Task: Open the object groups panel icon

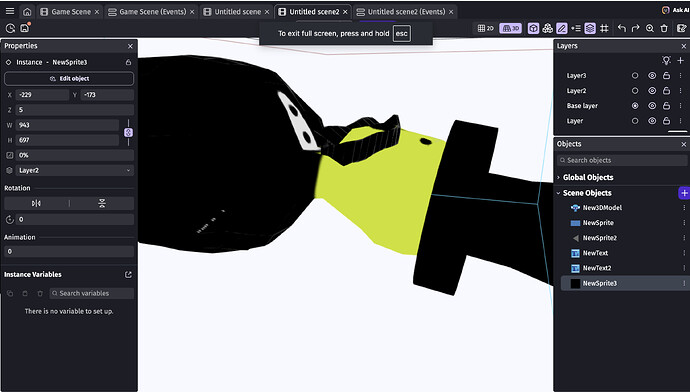Action: point(547,28)
